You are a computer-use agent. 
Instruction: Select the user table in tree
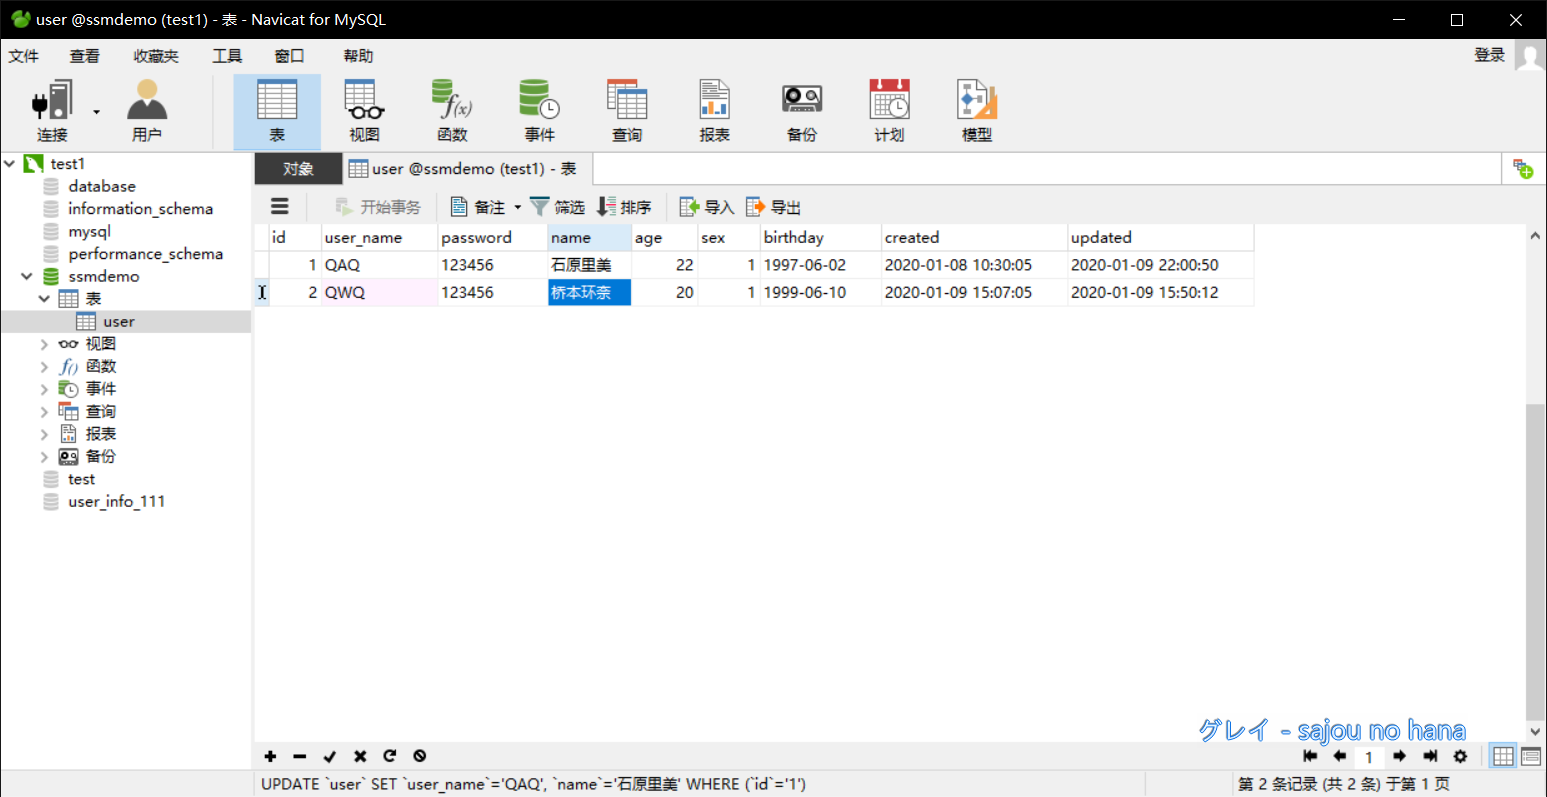(118, 322)
